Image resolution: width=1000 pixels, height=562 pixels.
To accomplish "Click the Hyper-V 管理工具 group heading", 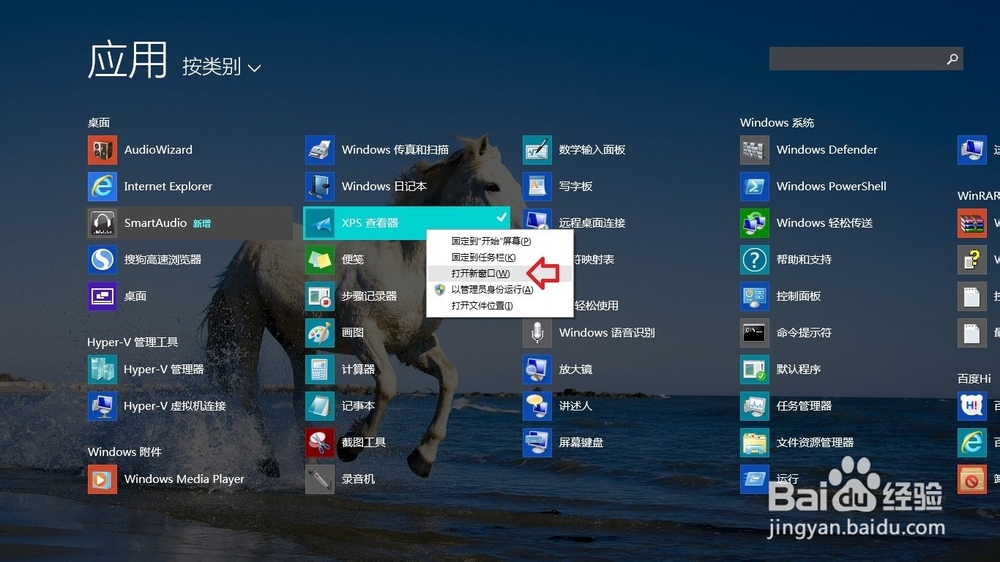I will [x=133, y=342].
